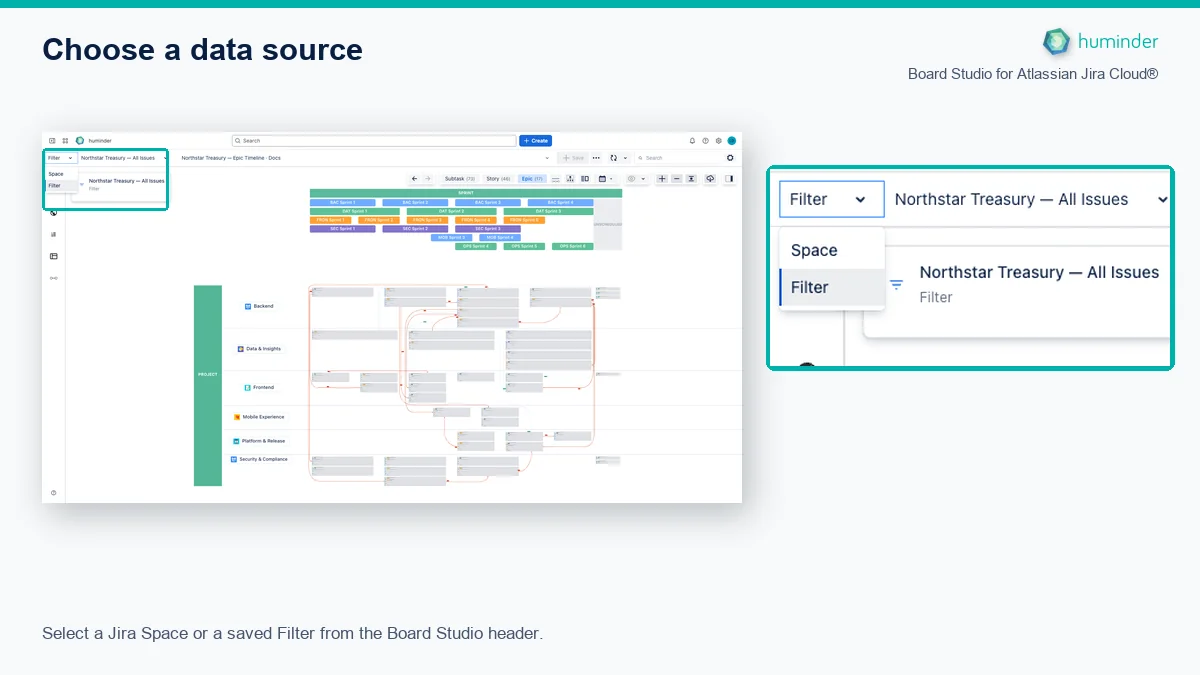Toggle the Epic (17) level

click(x=532, y=179)
